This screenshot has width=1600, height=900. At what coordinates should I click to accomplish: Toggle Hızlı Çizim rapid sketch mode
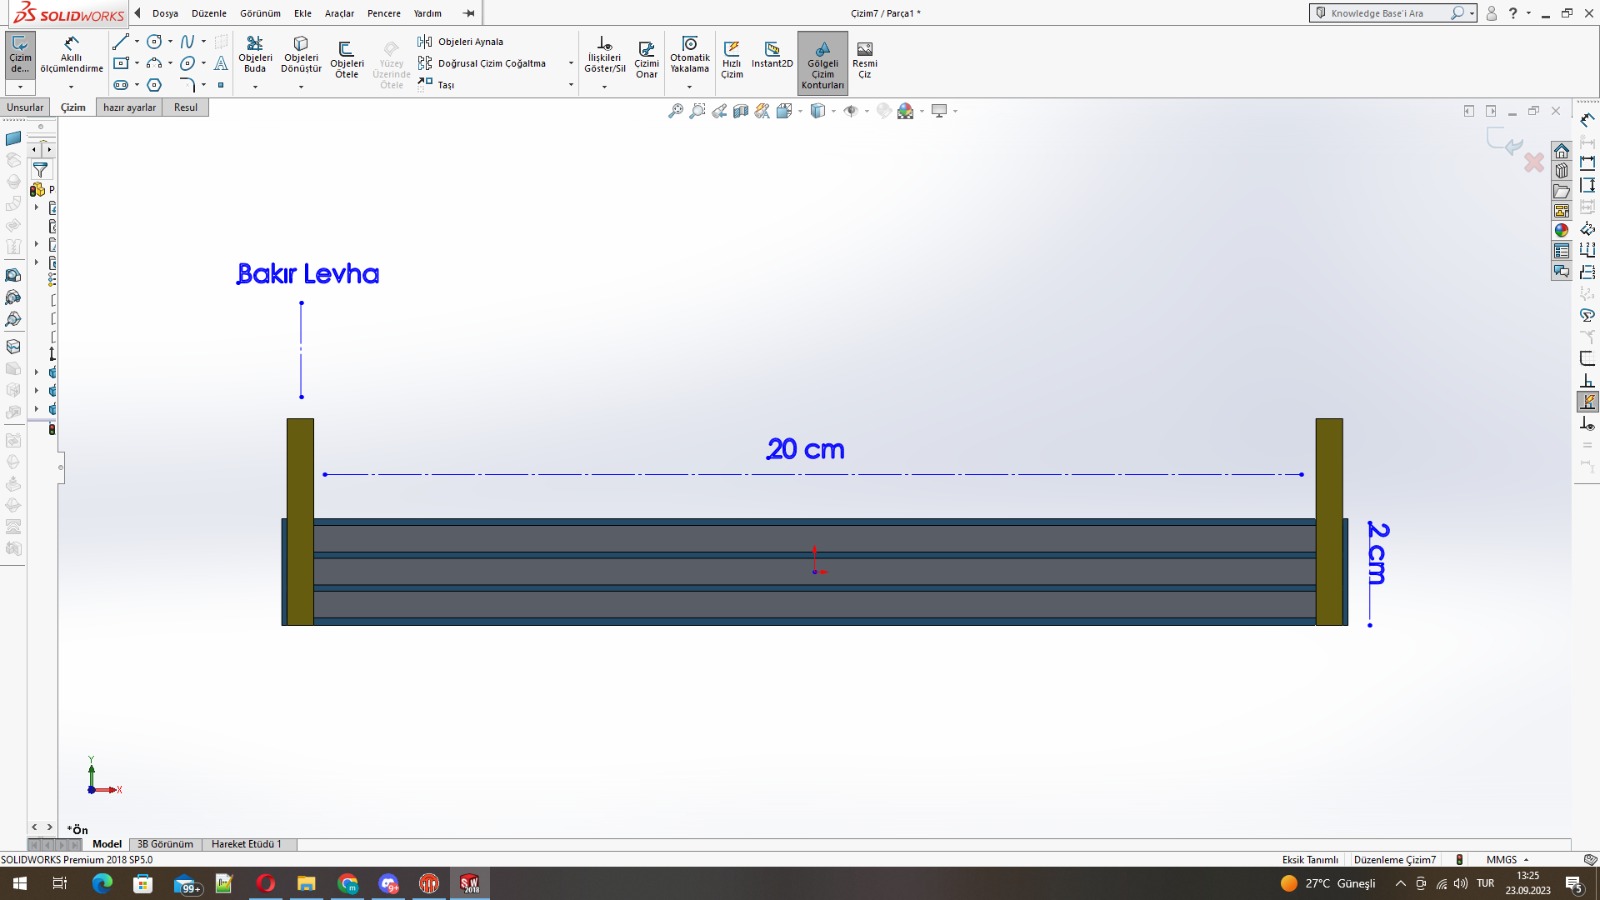(x=732, y=60)
